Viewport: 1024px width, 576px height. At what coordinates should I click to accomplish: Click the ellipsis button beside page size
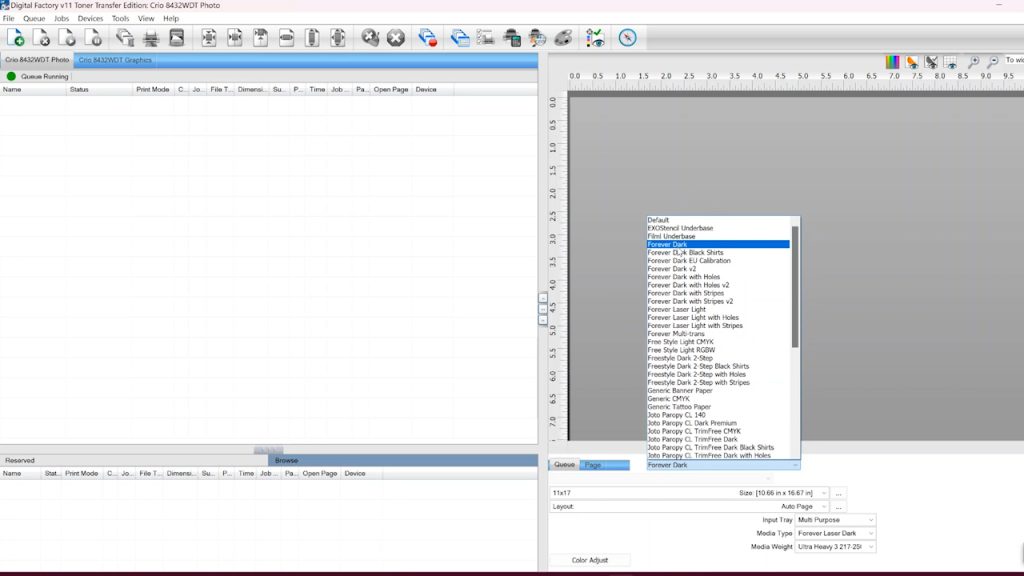coord(839,493)
